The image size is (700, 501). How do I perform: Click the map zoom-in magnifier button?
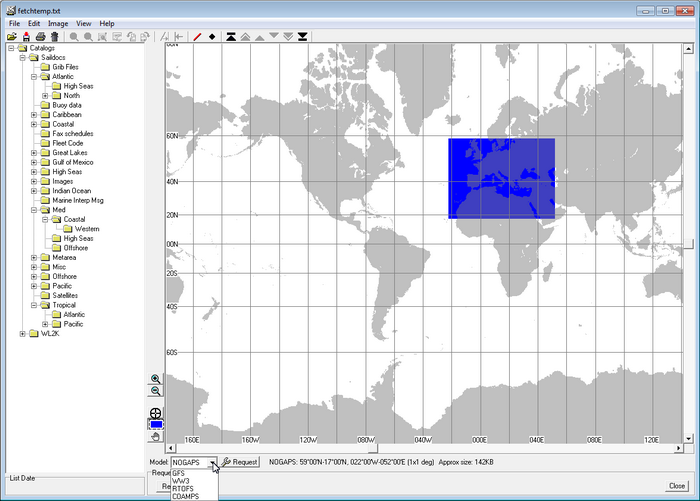(155, 379)
